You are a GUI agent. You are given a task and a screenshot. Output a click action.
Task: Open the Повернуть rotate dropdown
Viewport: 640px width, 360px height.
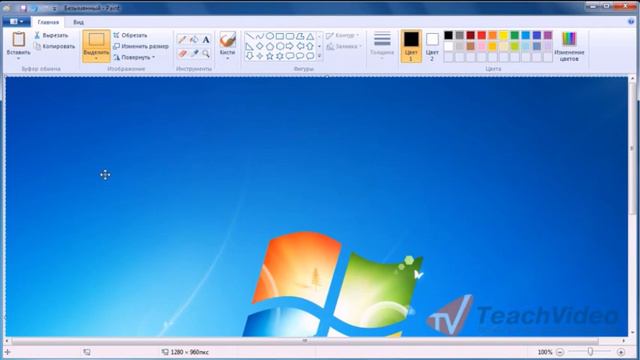point(134,58)
